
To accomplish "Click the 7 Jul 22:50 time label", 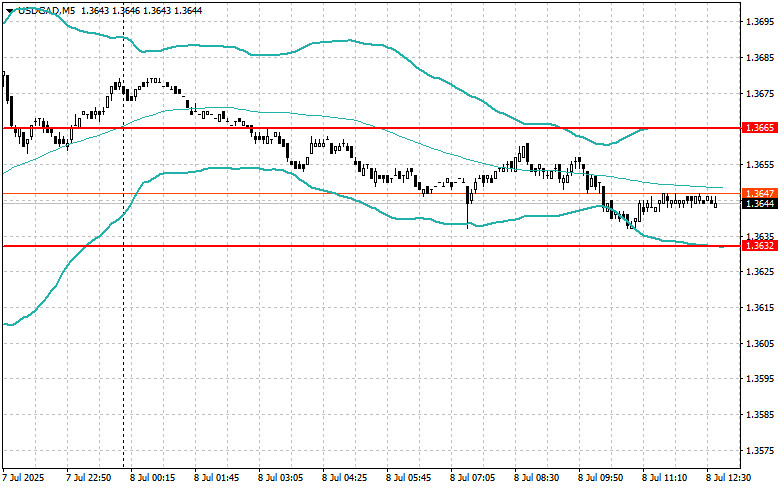I will (89, 478).
